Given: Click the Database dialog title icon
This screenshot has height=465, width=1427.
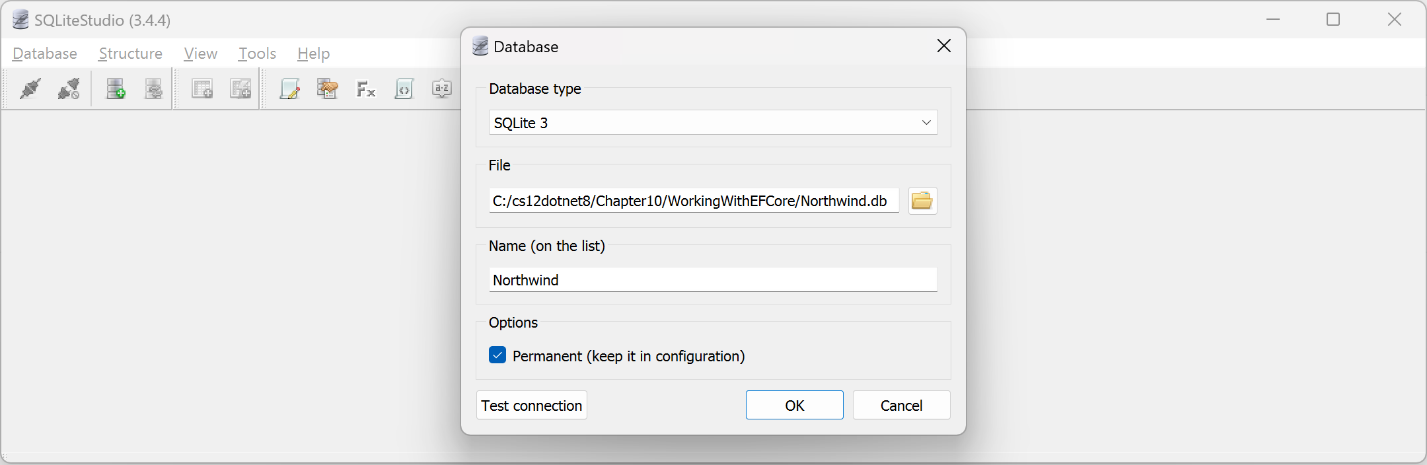Looking at the screenshot, I should click(480, 46).
